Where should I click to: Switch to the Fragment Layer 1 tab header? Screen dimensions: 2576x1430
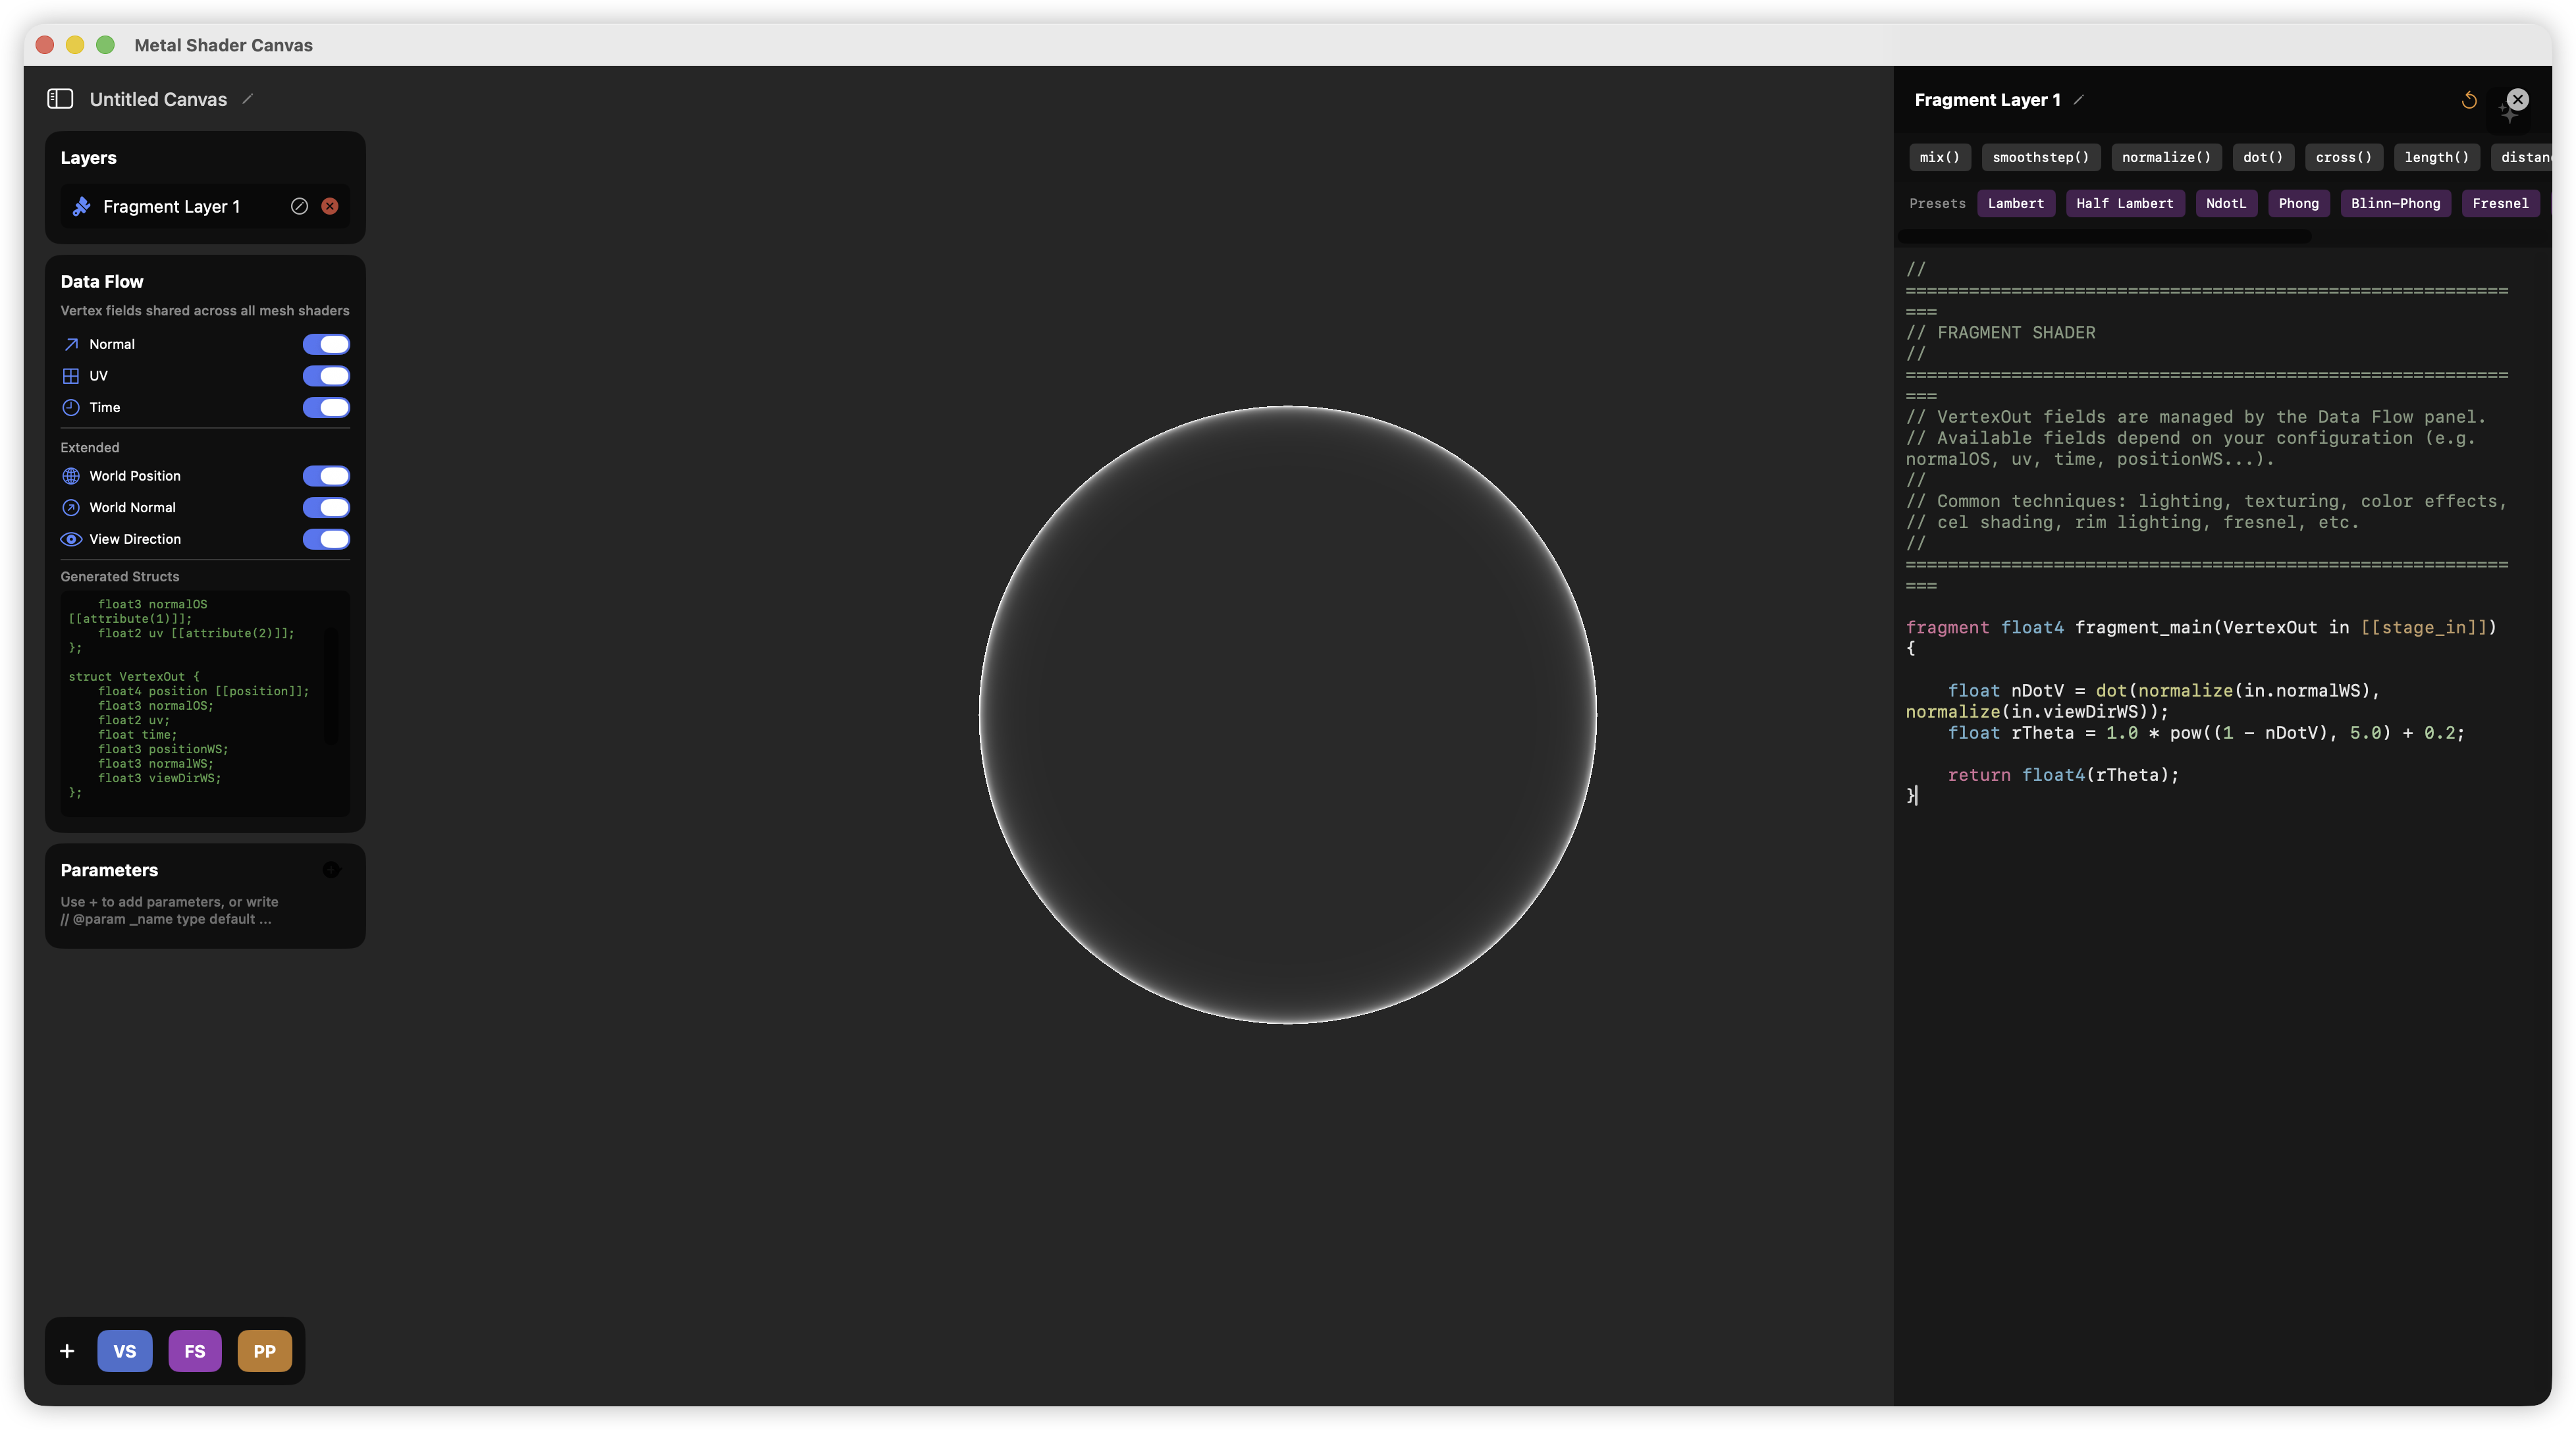1988,99
